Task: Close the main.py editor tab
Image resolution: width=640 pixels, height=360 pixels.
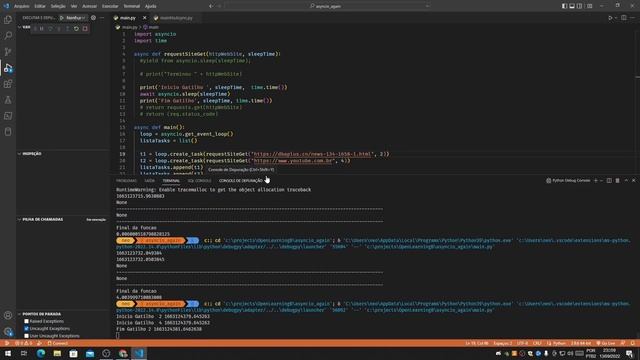Action: pos(144,18)
